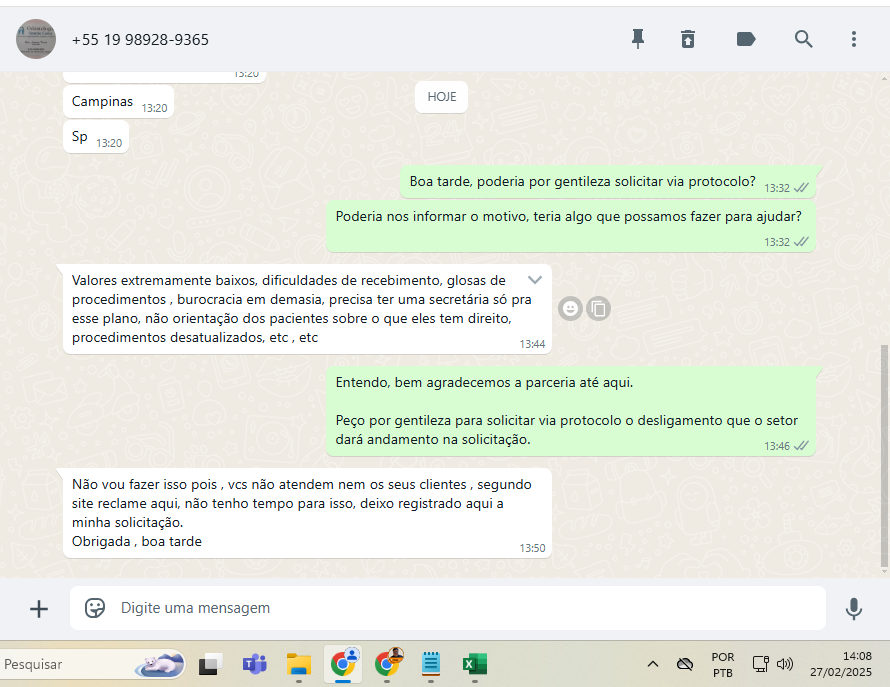Click the plus attach button

click(x=39, y=609)
